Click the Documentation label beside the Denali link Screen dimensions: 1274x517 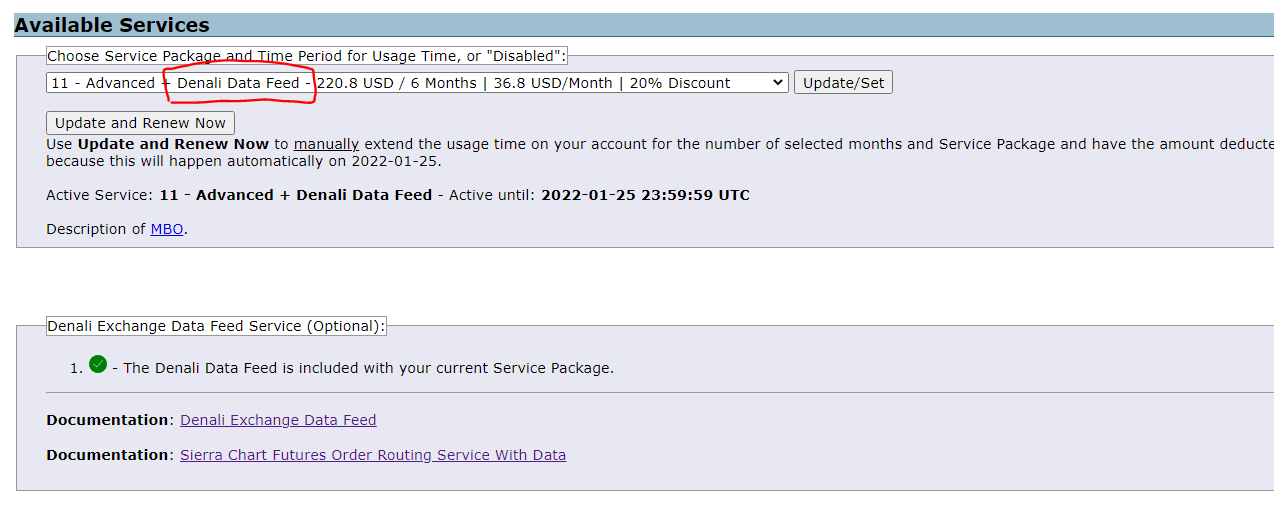point(107,420)
